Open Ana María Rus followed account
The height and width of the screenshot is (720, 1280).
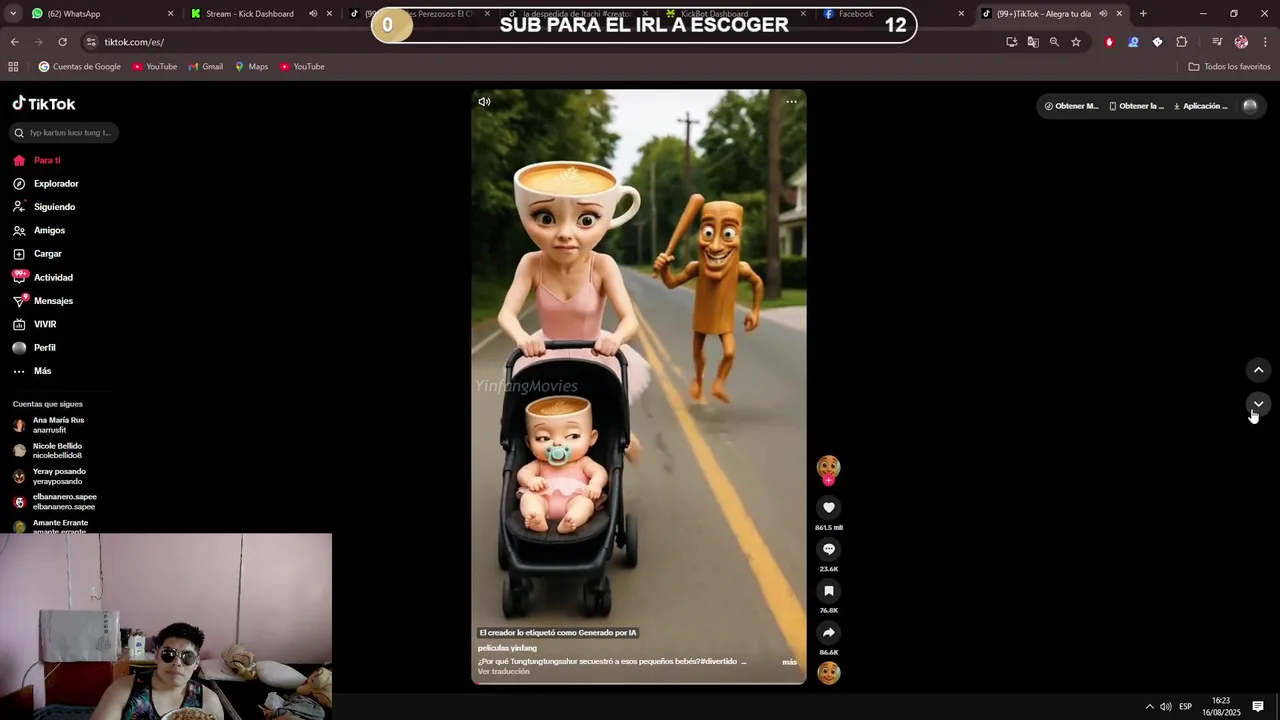tap(50, 425)
